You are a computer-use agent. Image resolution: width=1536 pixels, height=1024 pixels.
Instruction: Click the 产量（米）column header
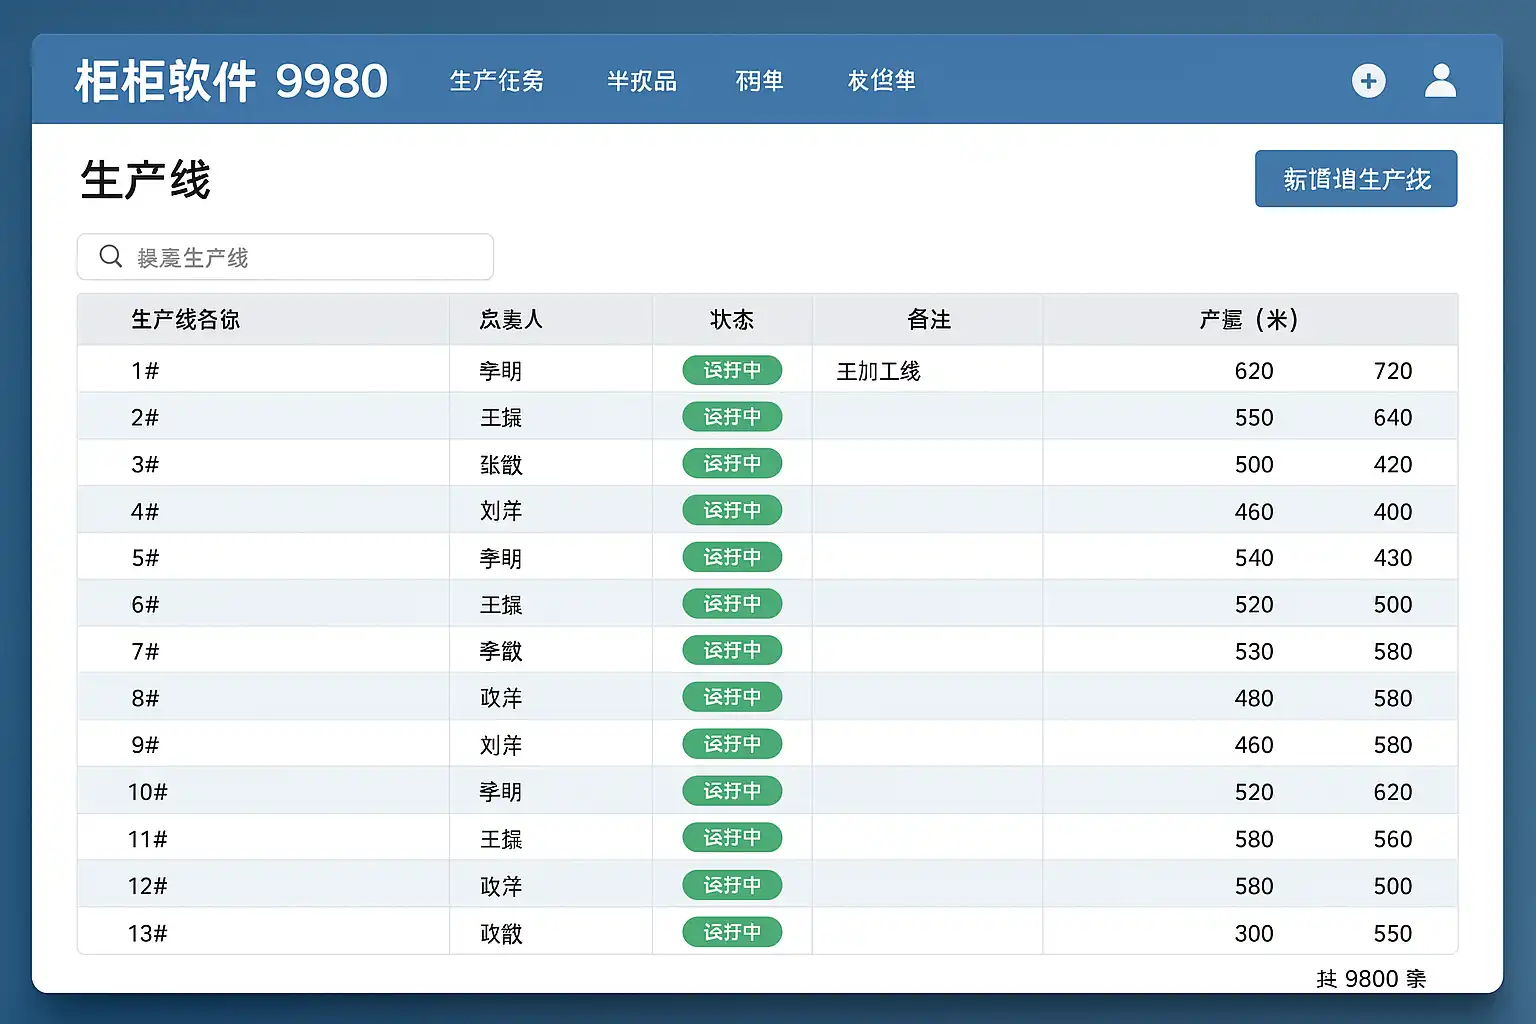coord(1249,320)
